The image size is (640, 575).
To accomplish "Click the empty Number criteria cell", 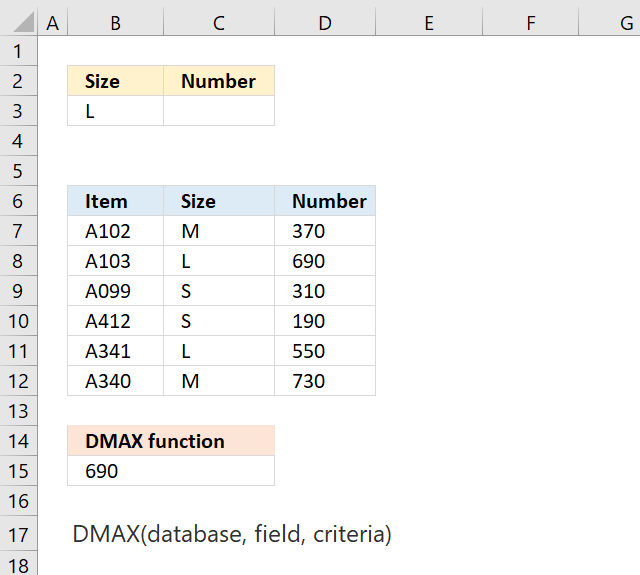I will pyautogui.click(x=219, y=111).
